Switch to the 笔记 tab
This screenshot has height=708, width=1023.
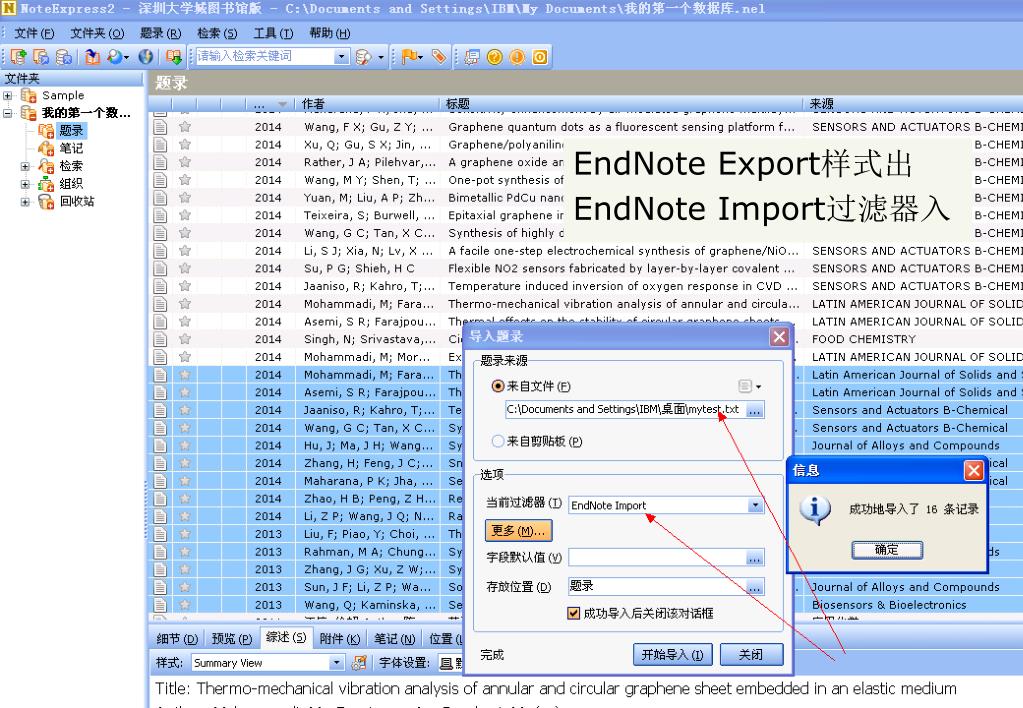click(394, 639)
